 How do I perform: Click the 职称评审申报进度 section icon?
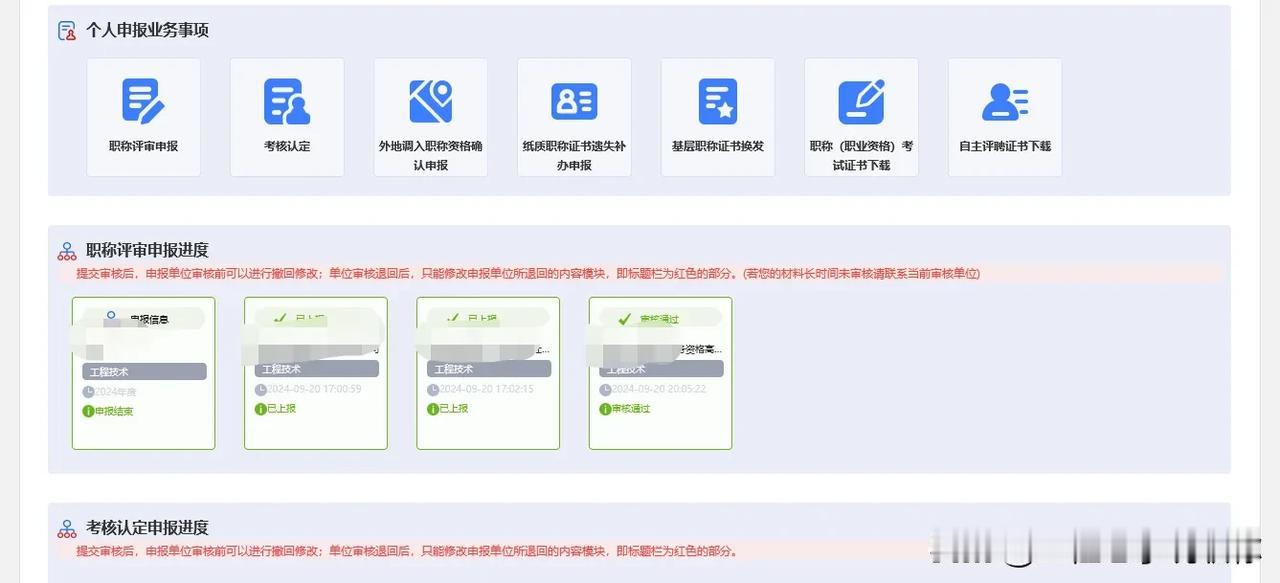point(67,251)
